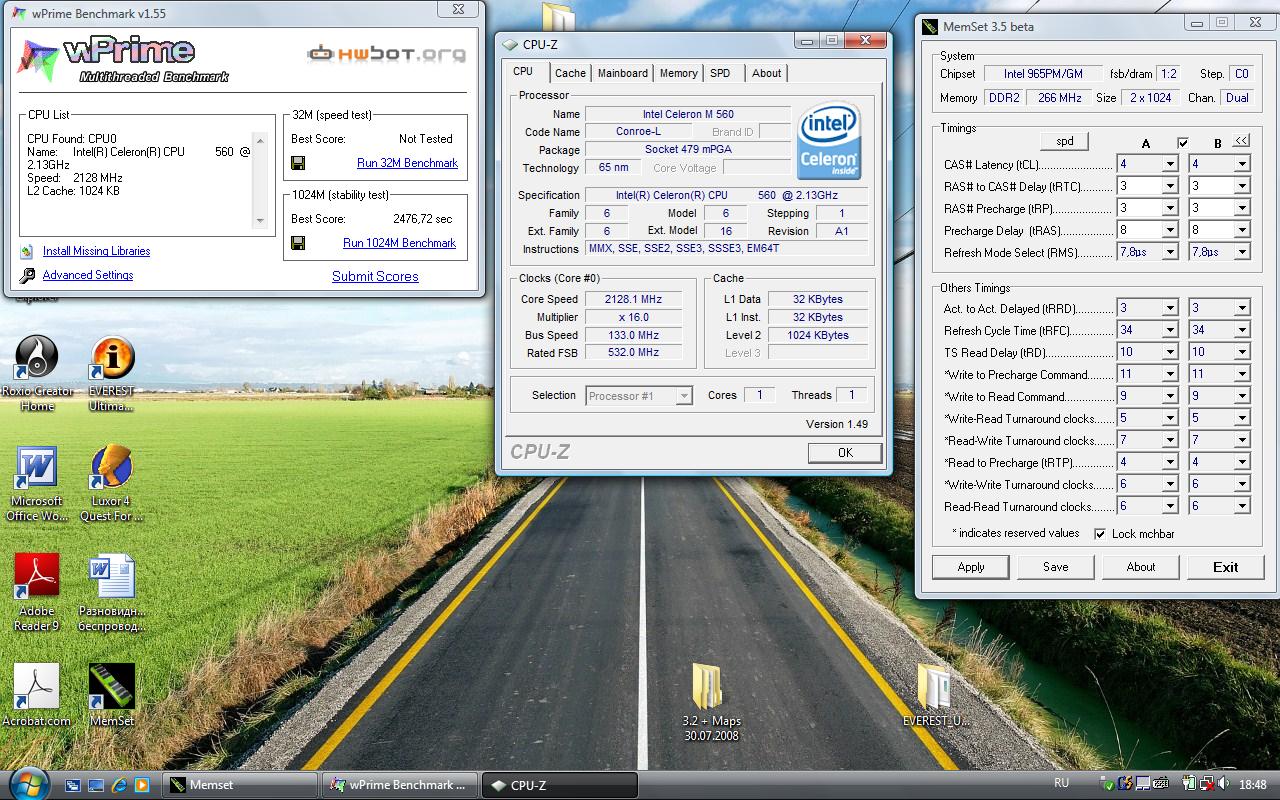This screenshot has width=1280, height=800.
Task: Switch to CPU-Z Cache tab
Action: click(x=570, y=73)
